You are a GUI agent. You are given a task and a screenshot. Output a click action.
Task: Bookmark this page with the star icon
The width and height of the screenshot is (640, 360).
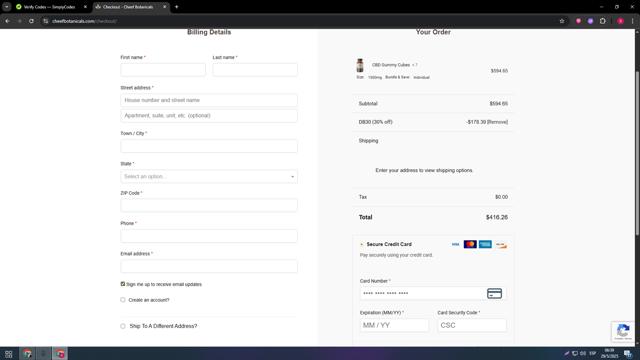point(562,21)
